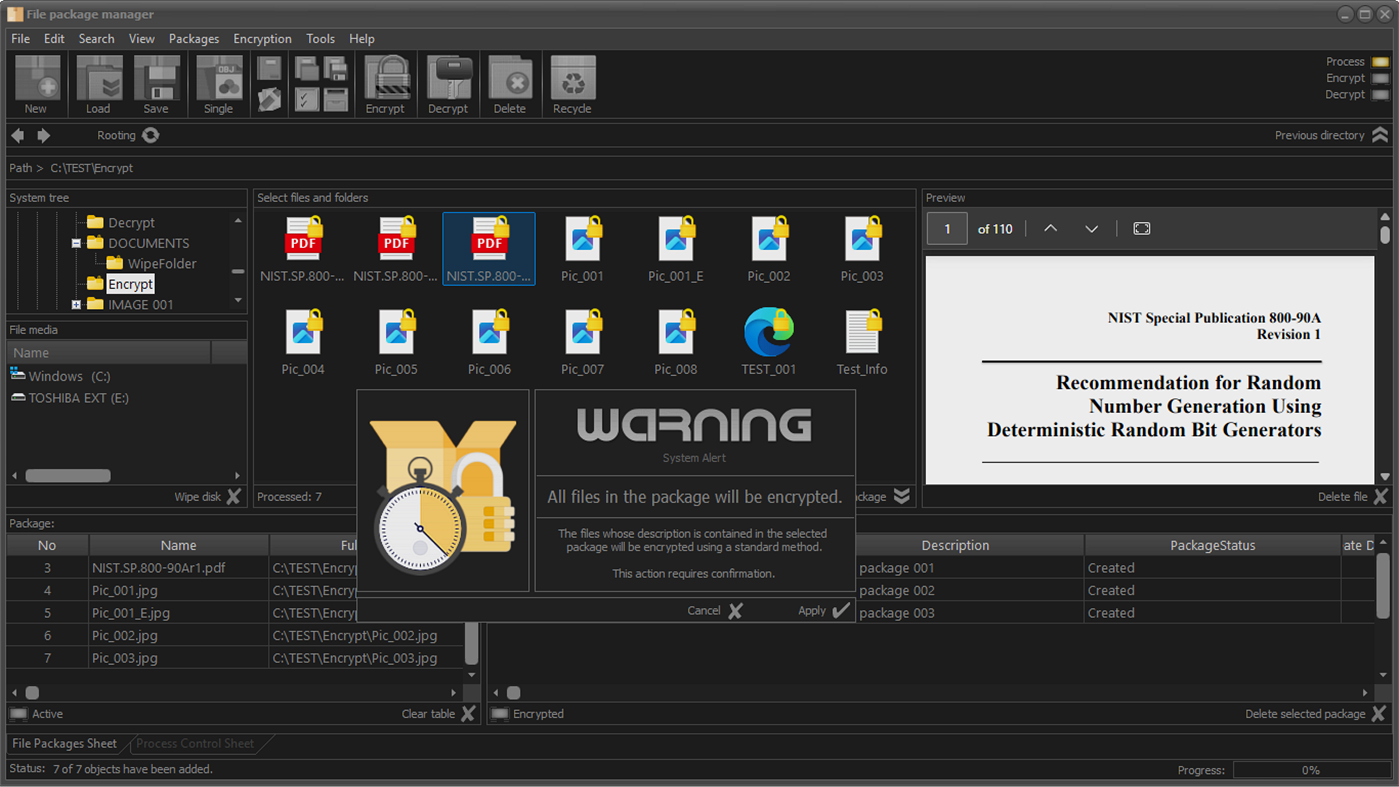
Task: Refresh the directory with the Rooting icon
Action: (x=150, y=135)
